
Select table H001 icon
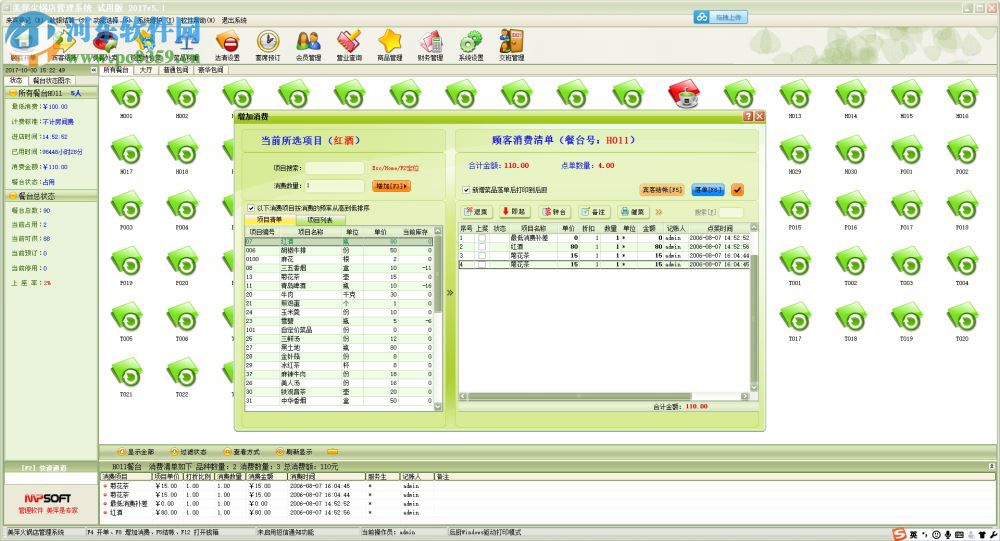point(126,96)
